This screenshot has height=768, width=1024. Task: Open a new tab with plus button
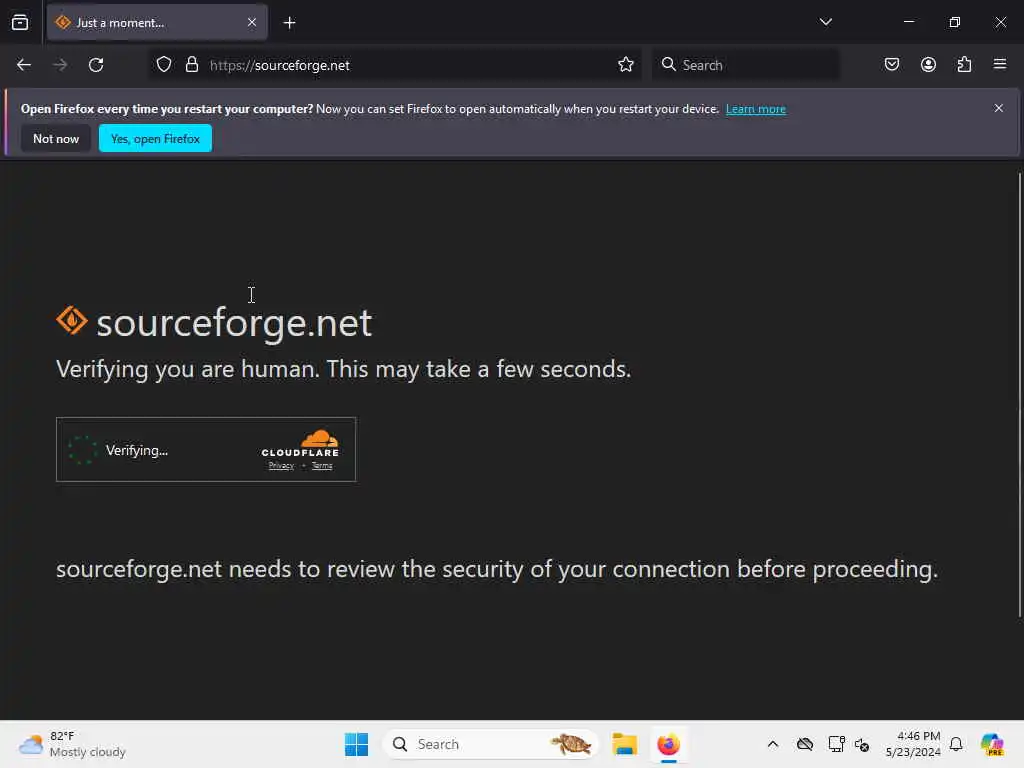pos(289,23)
